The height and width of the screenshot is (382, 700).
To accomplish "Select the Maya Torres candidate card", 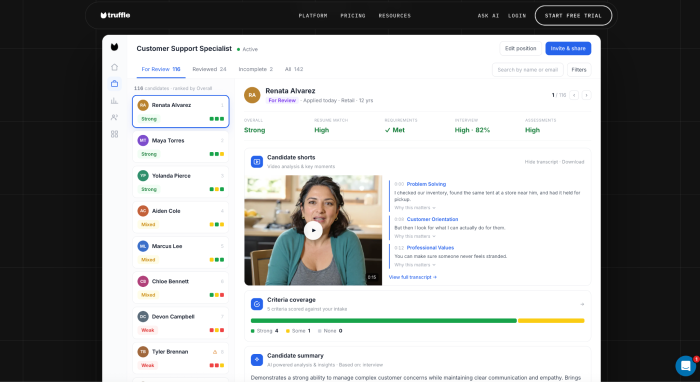I will (x=180, y=147).
